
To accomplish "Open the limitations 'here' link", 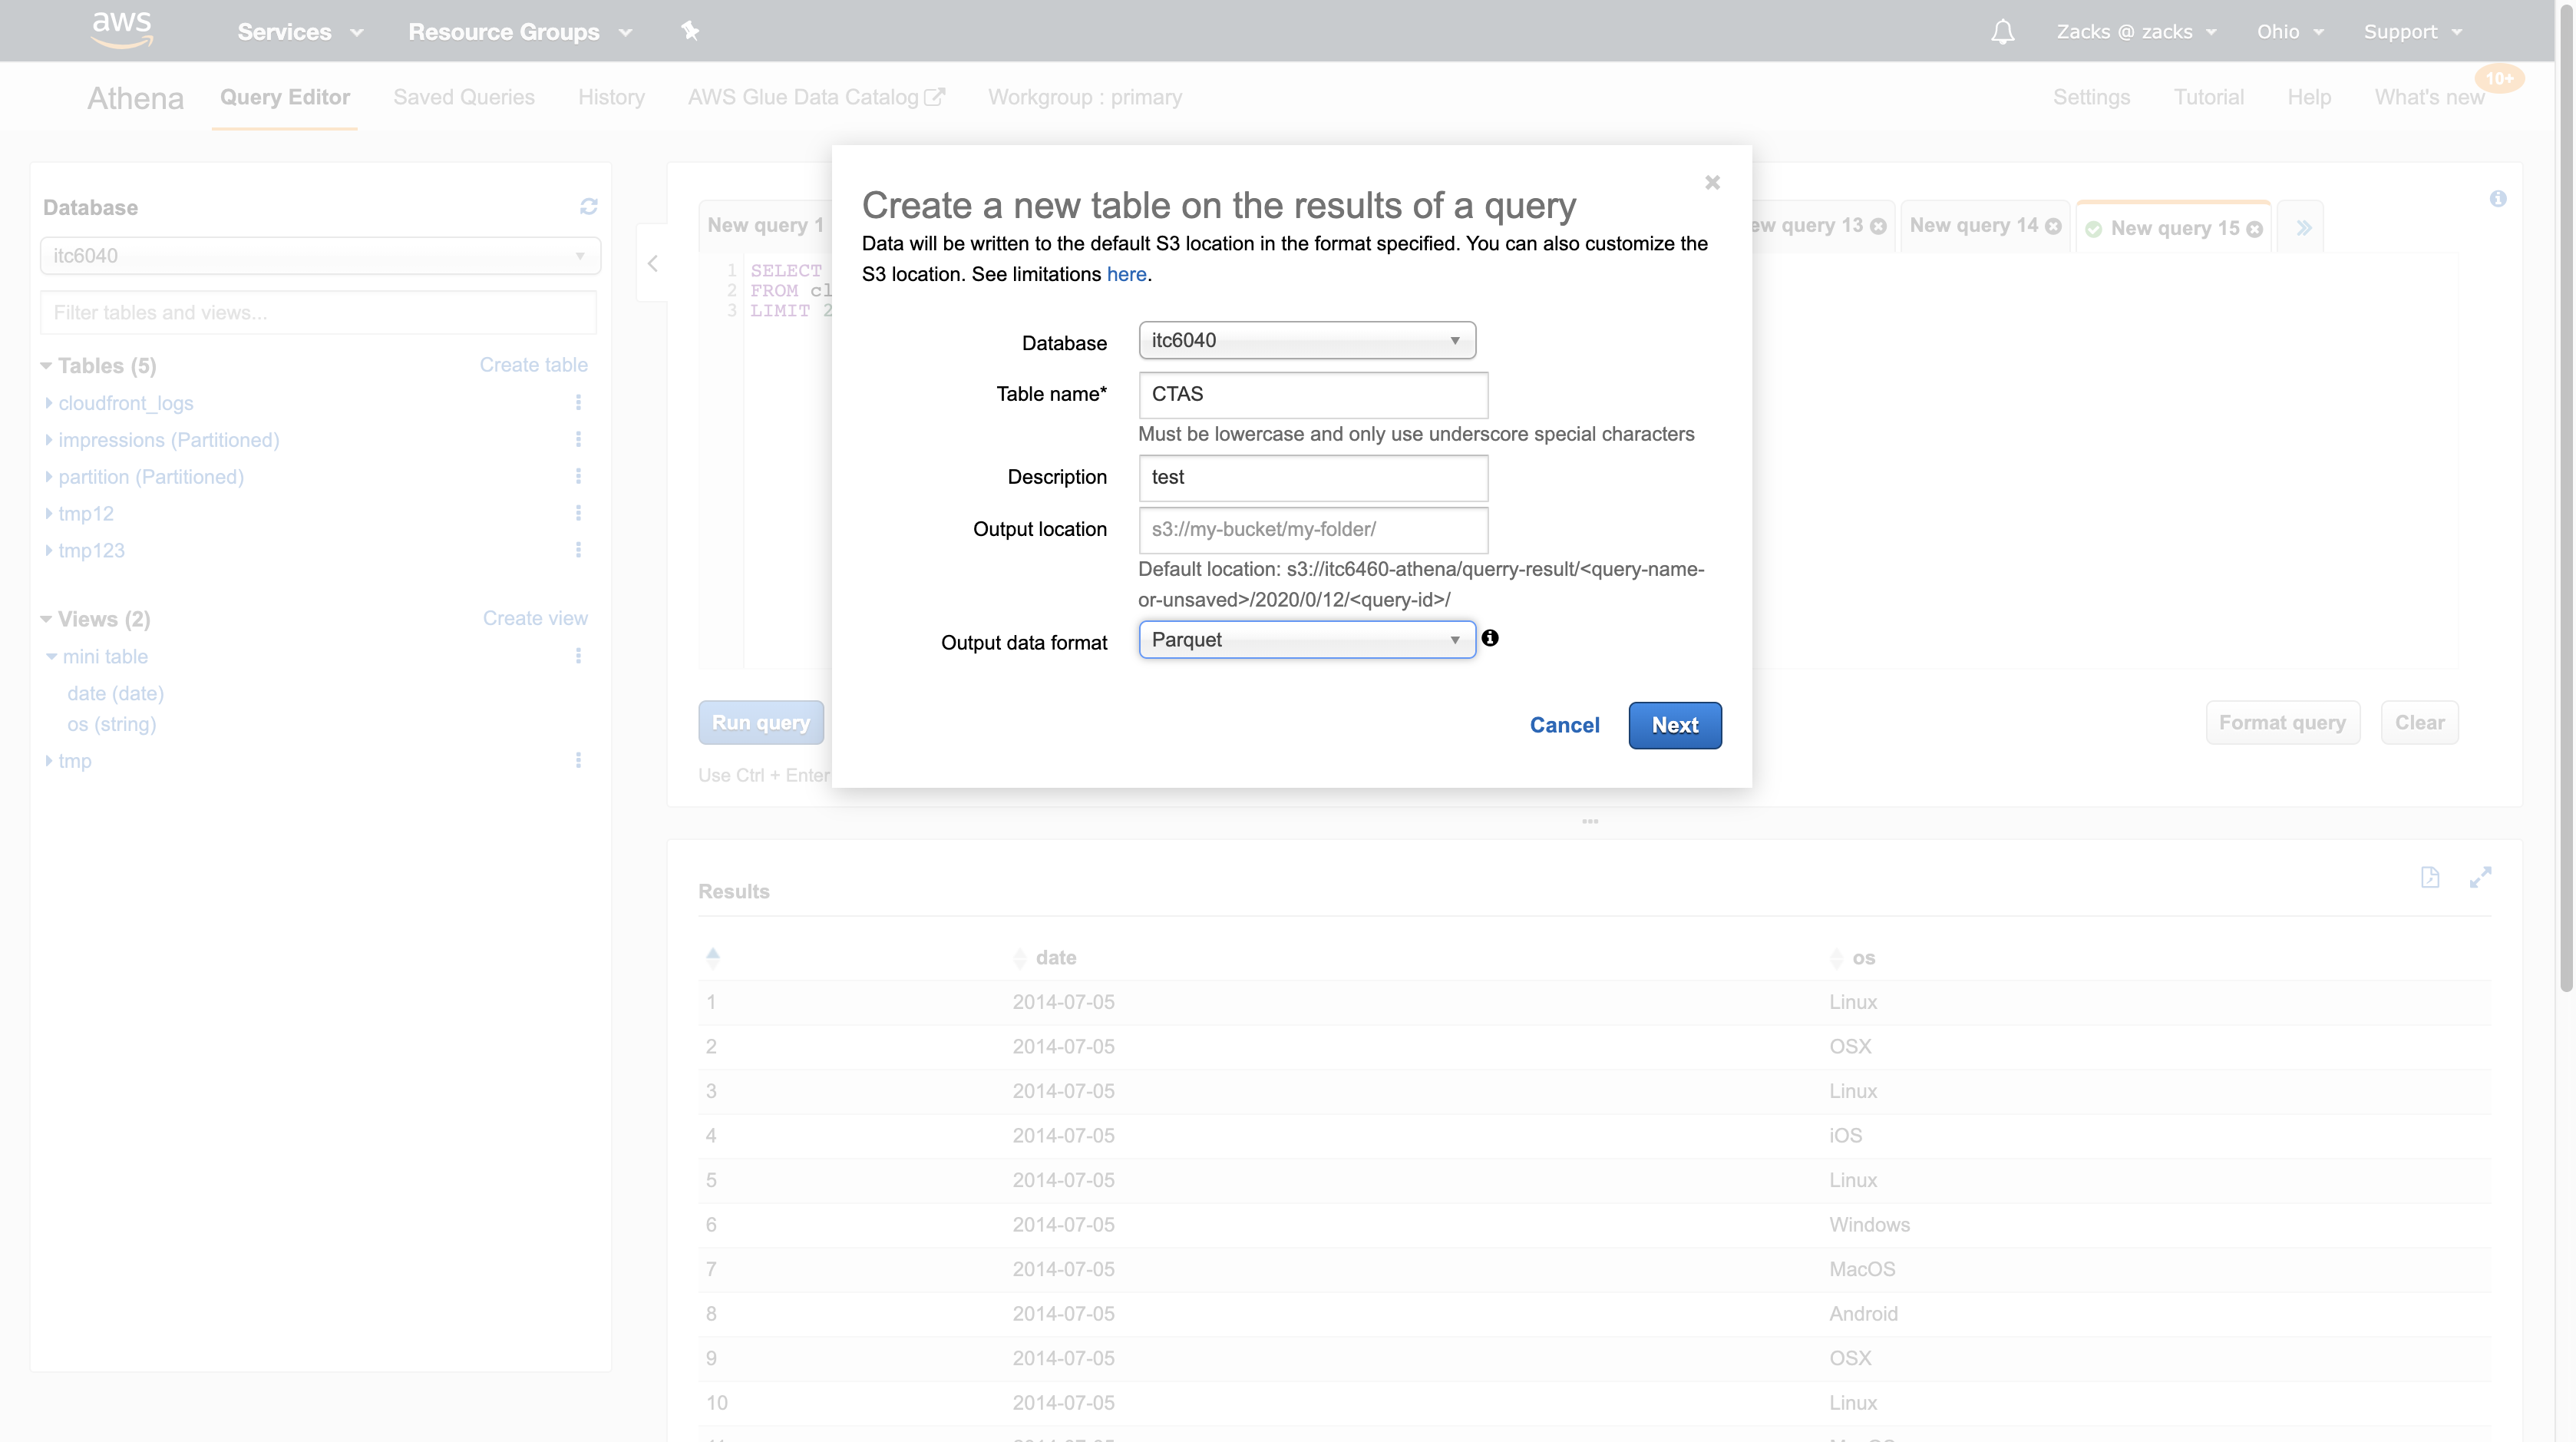I will coord(1126,274).
